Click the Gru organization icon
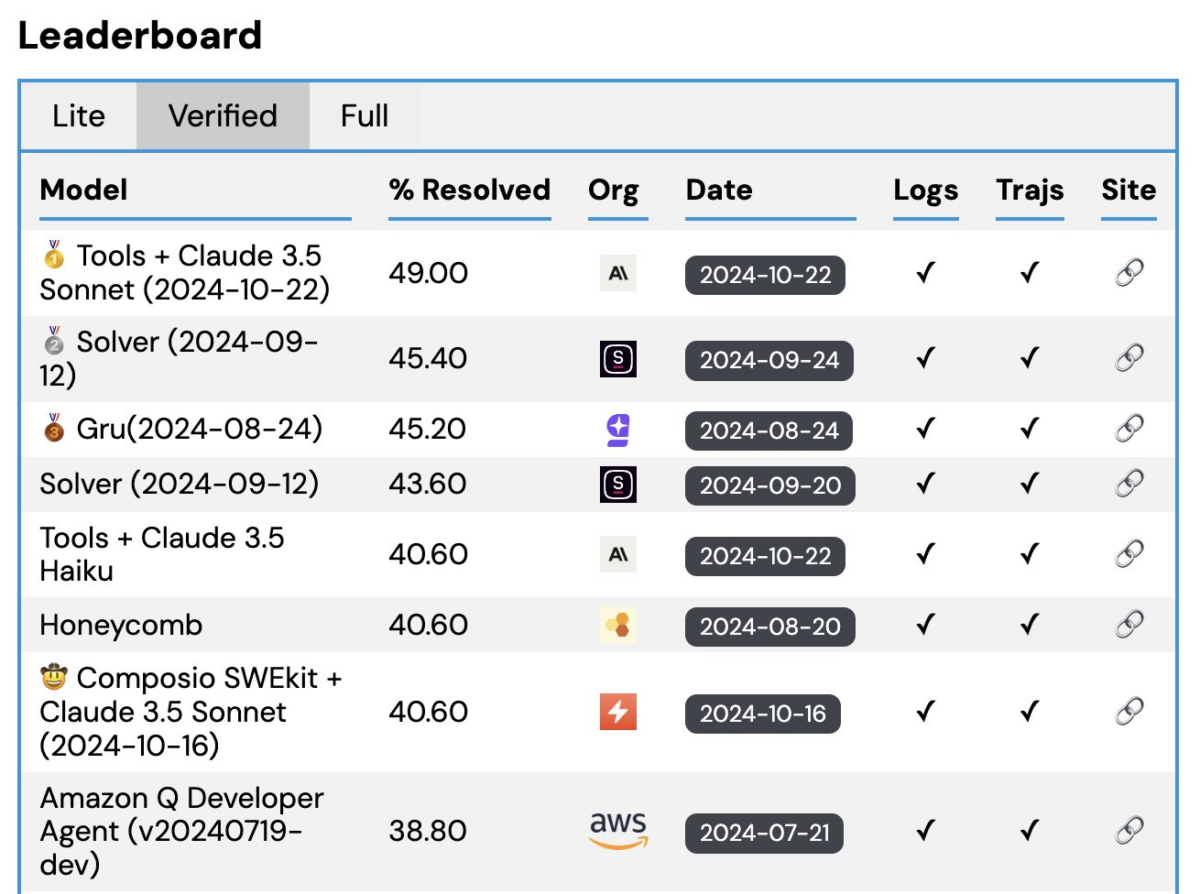Viewport: 1200px width, 894px height. coord(617,430)
